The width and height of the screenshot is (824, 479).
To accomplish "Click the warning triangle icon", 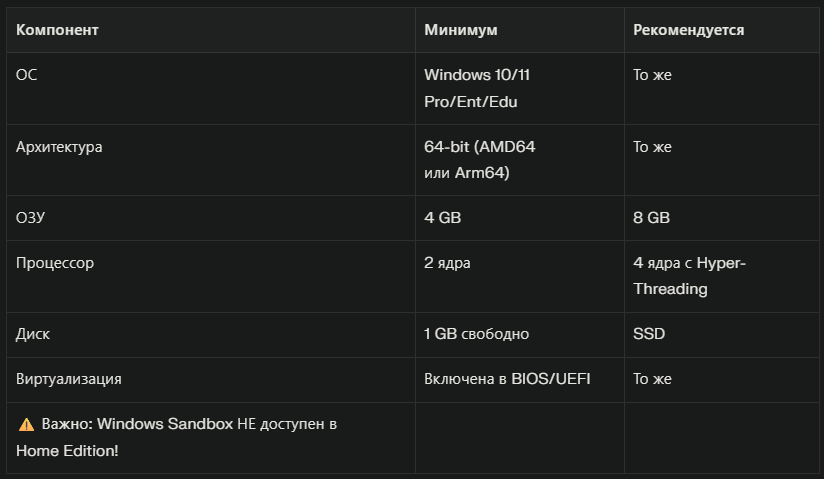I will click(26, 425).
